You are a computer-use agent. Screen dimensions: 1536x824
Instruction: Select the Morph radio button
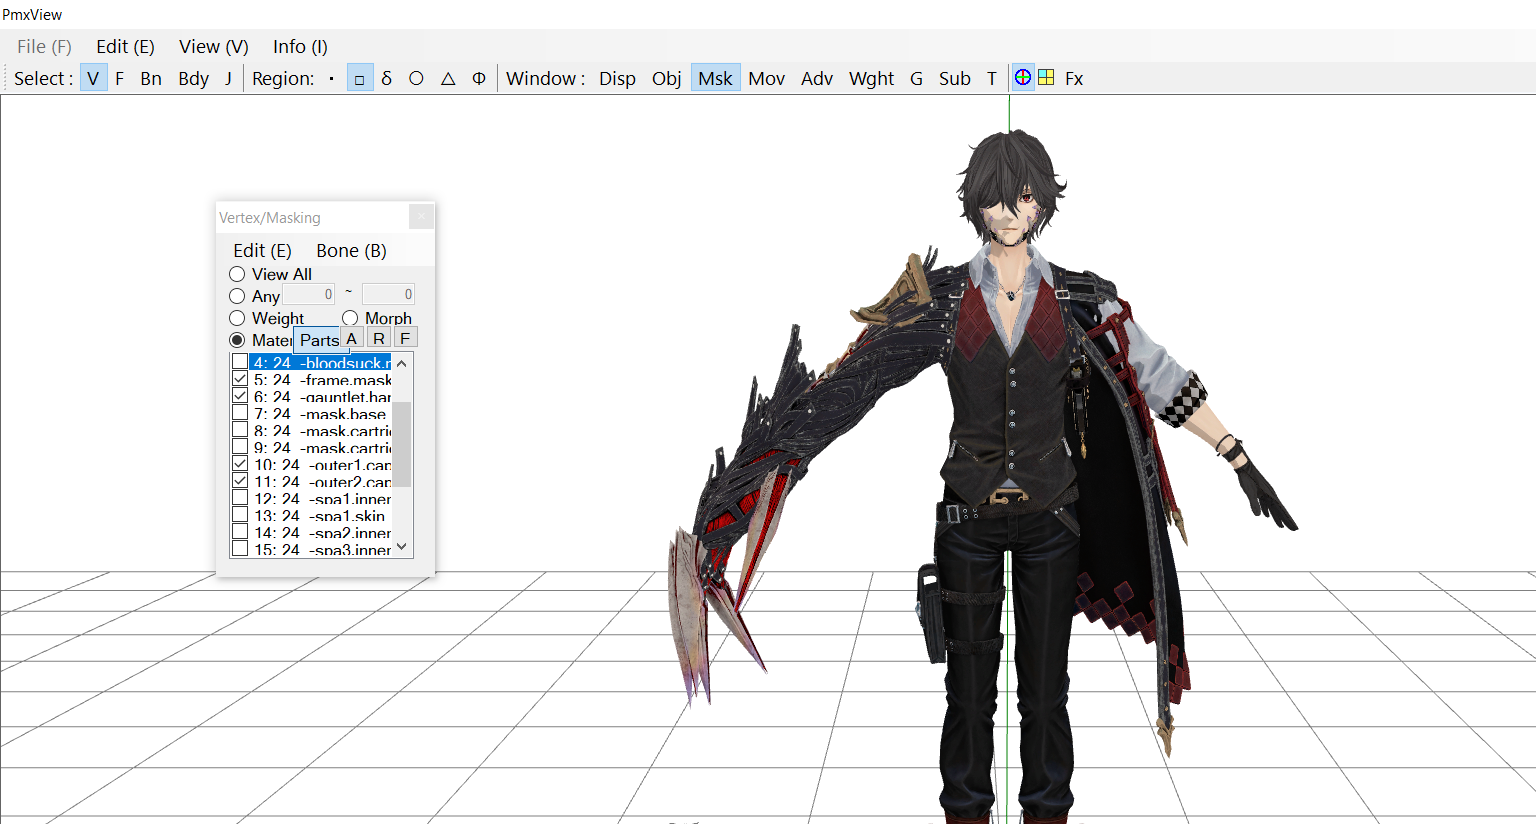tap(350, 318)
